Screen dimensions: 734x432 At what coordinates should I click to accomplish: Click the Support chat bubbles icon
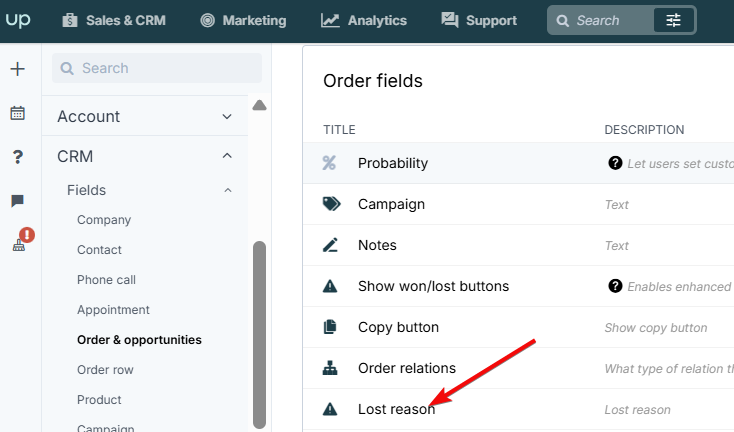point(450,20)
